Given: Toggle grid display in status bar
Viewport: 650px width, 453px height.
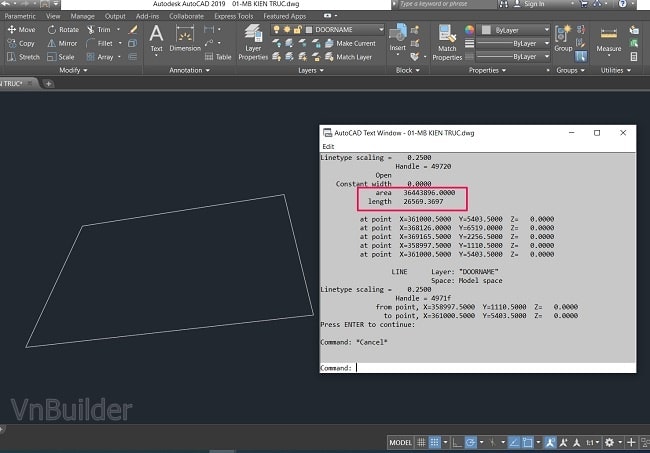Looking at the screenshot, I should coord(421,442).
